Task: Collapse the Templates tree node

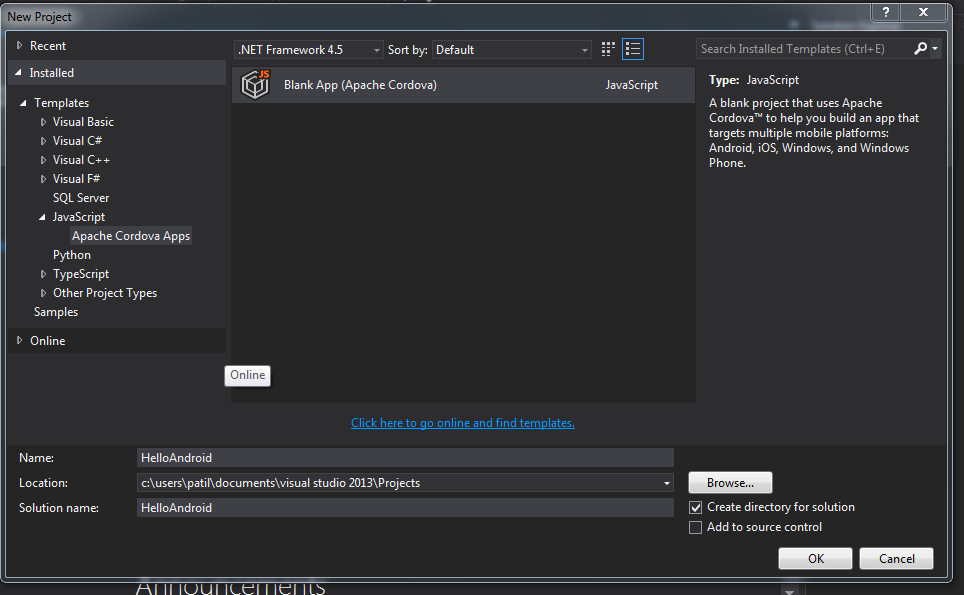Action: point(23,103)
